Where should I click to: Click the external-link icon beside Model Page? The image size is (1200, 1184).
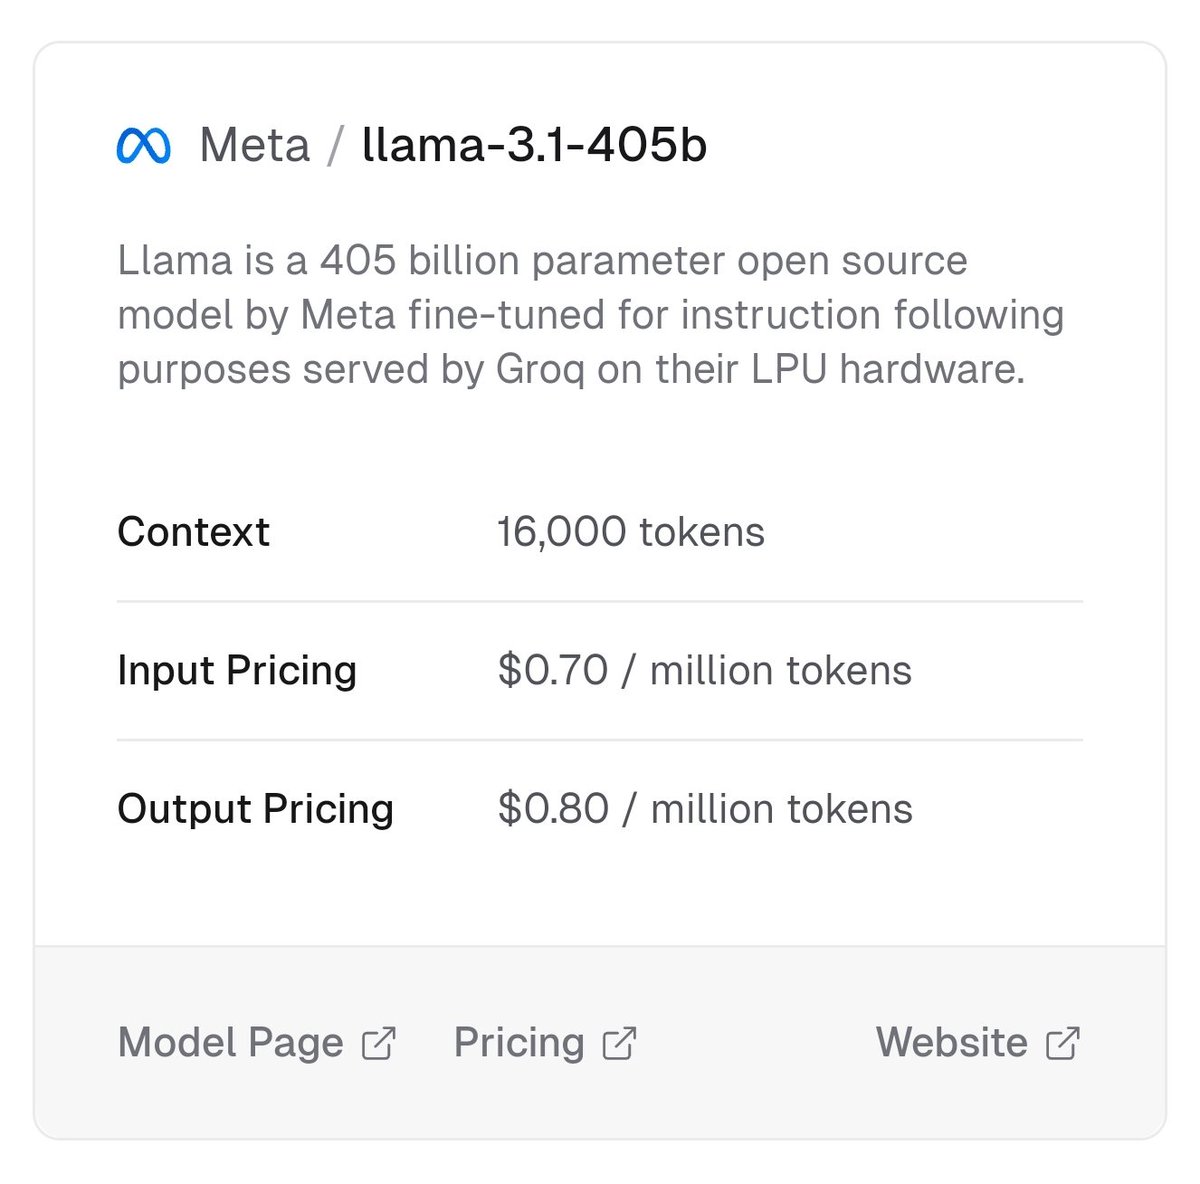pyautogui.click(x=379, y=1043)
